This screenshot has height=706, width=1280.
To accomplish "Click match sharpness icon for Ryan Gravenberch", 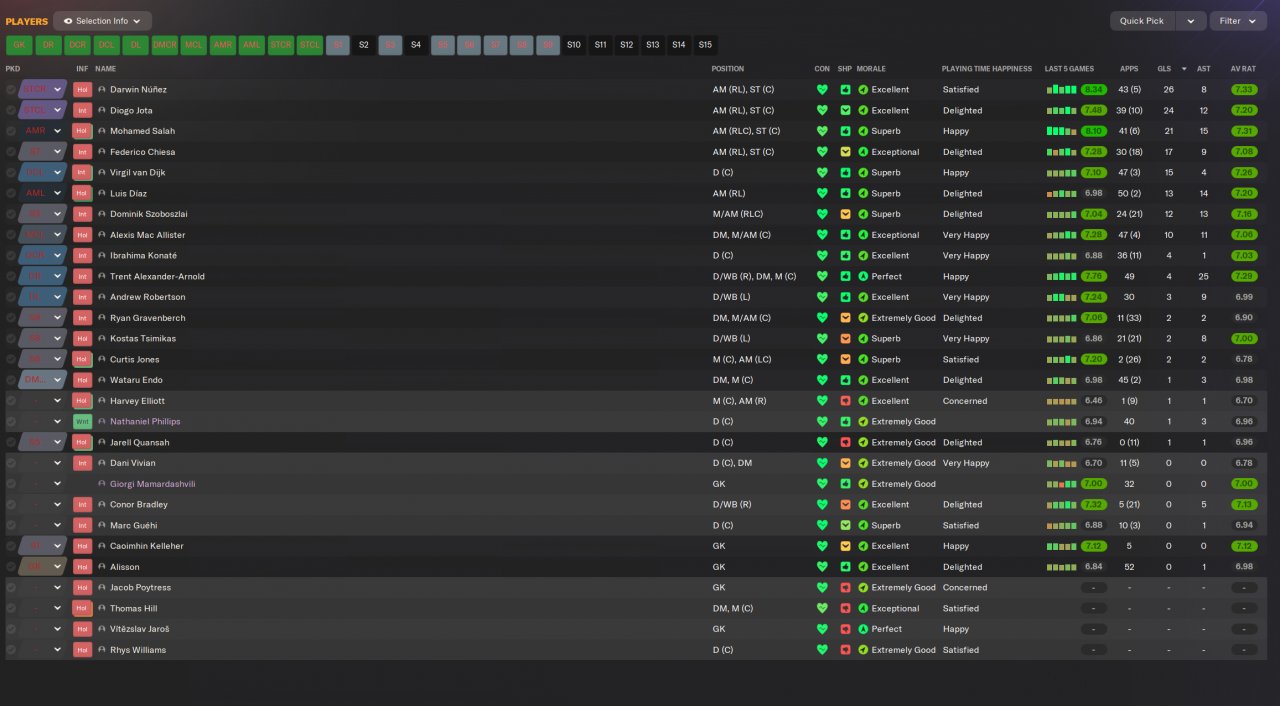I will (845, 318).
